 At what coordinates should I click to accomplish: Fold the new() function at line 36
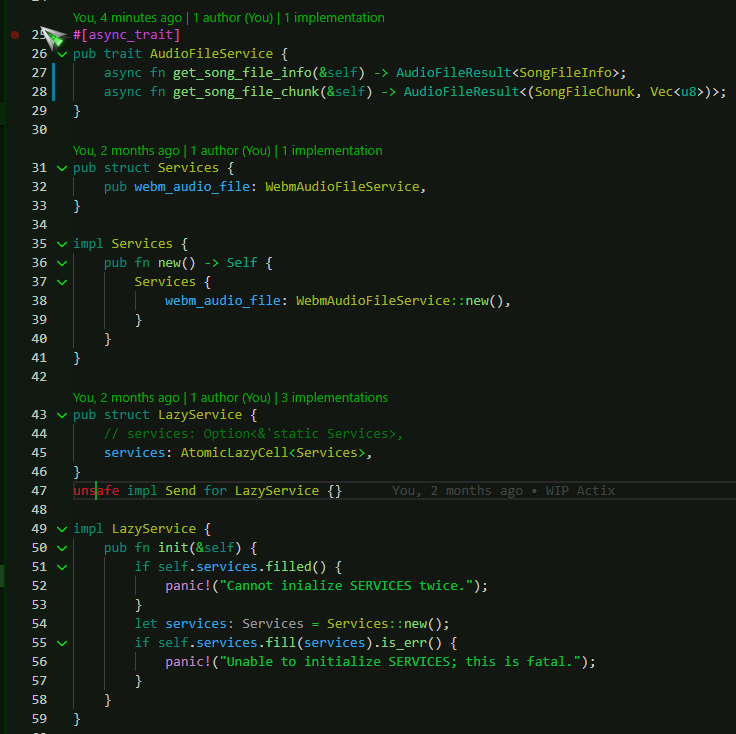pos(62,263)
